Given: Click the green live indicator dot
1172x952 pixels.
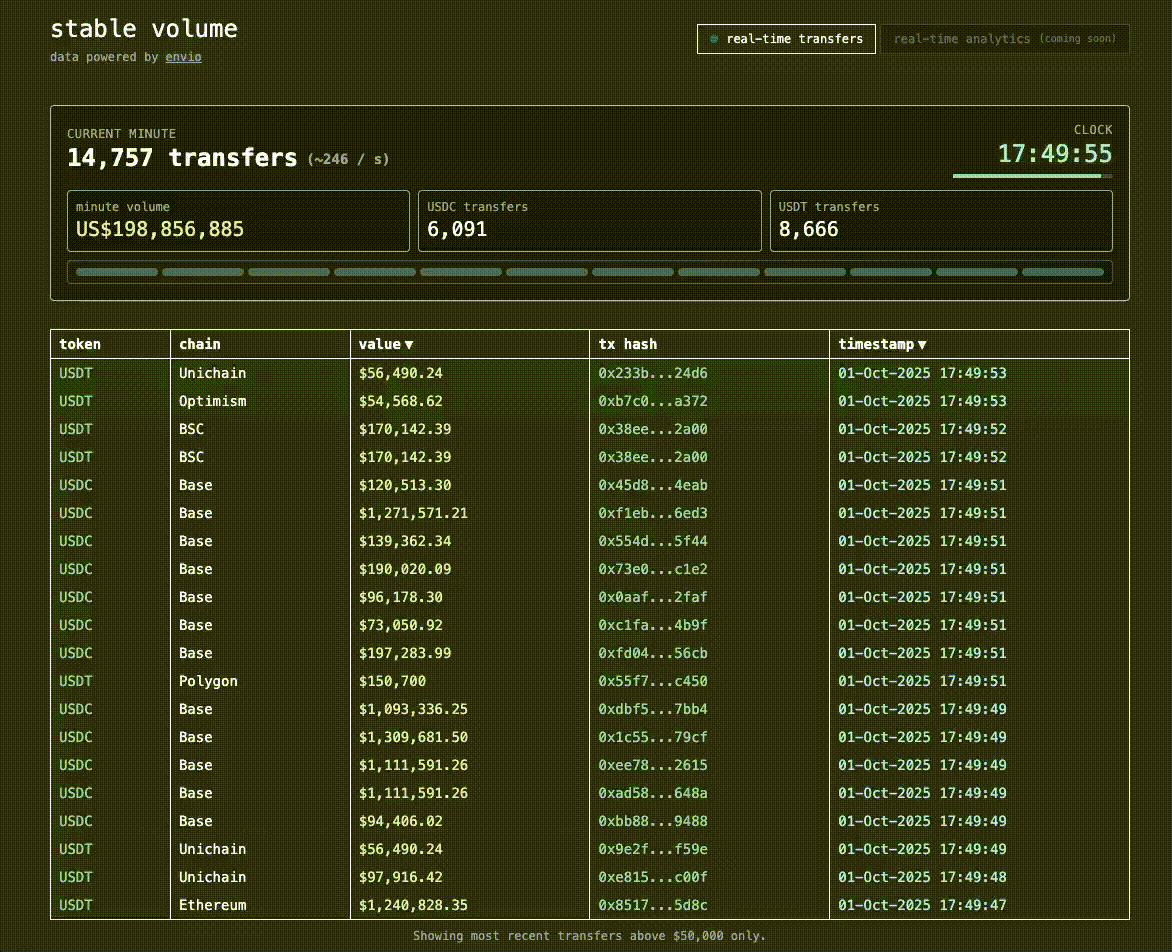Looking at the screenshot, I should [712, 39].
